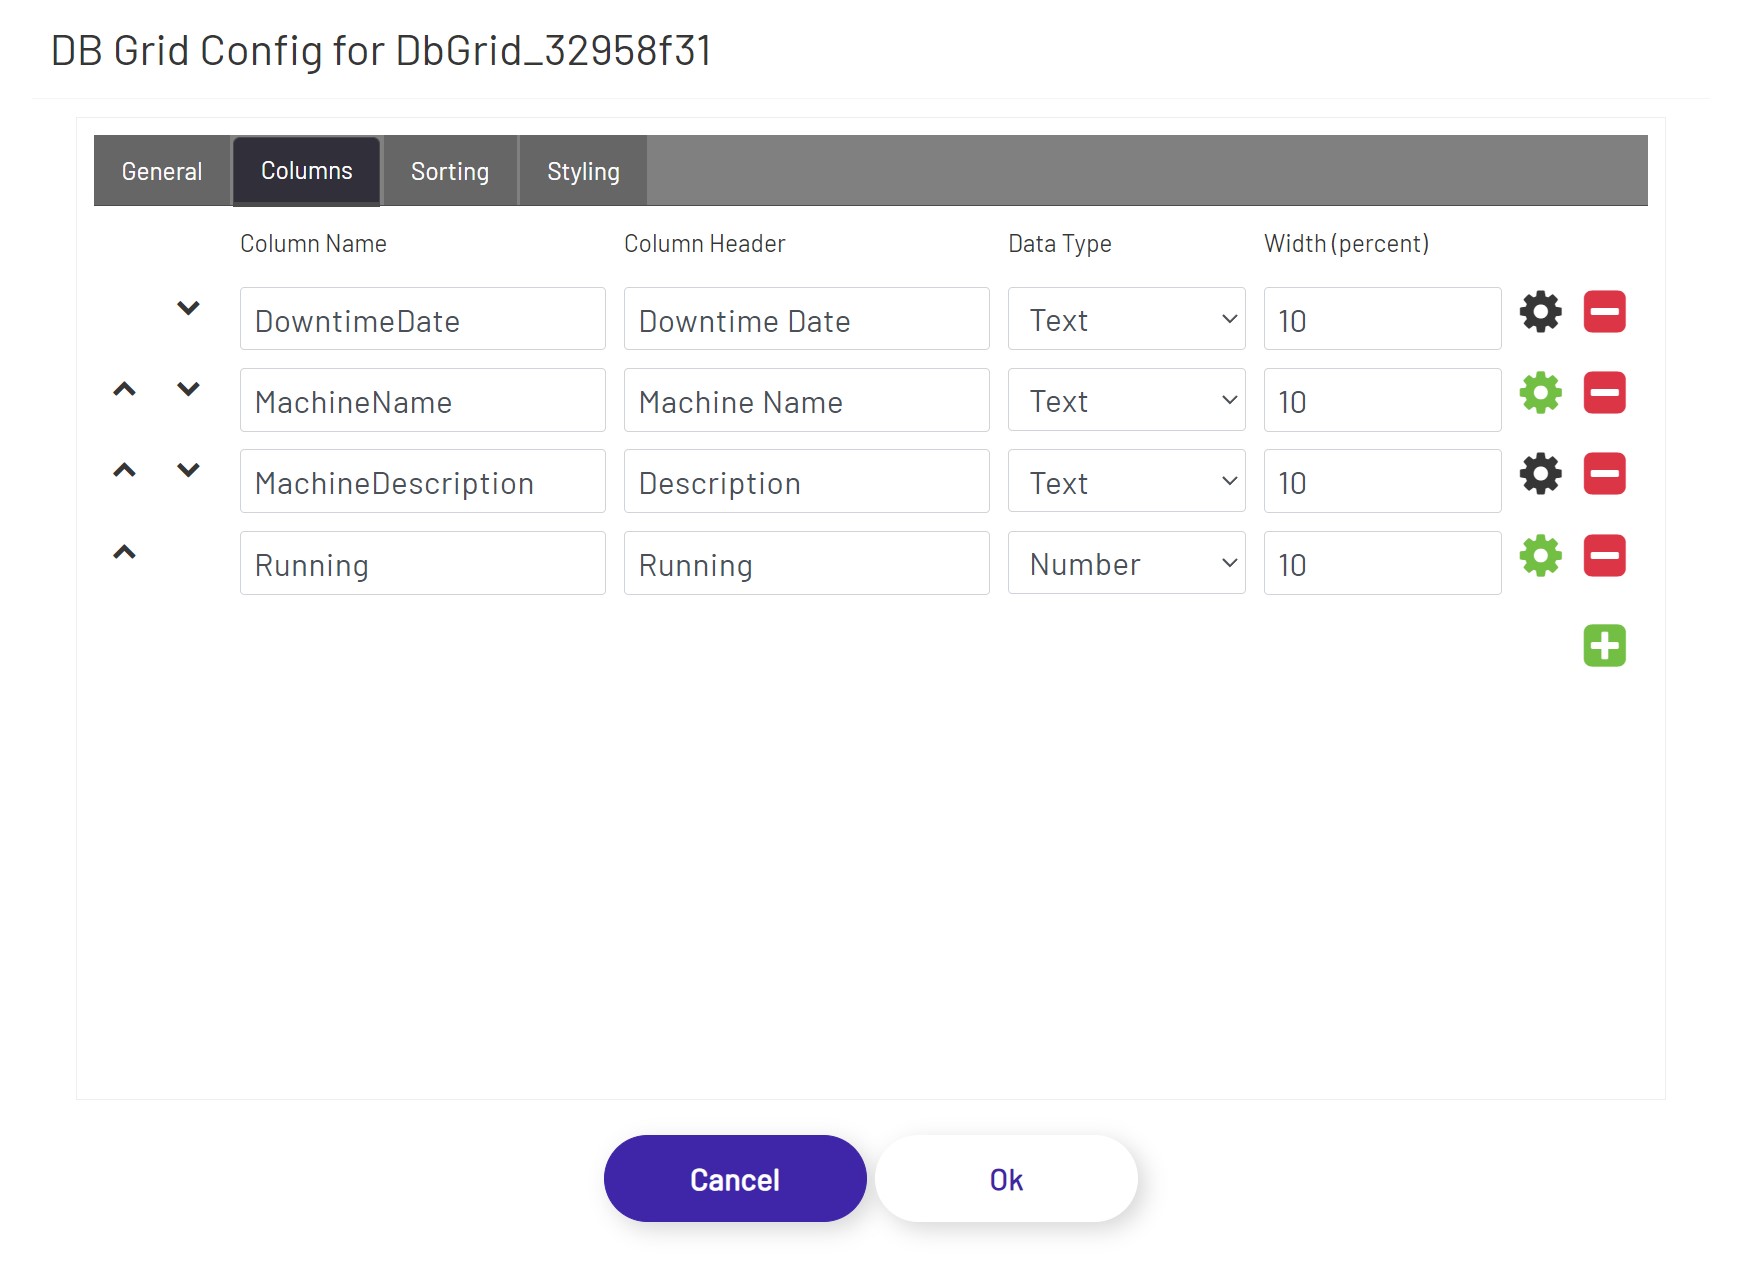The width and height of the screenshot is (1741, 1270).
Task: Open the Data Type dropdown for MachineDescription
Action: pos(1126,481)
